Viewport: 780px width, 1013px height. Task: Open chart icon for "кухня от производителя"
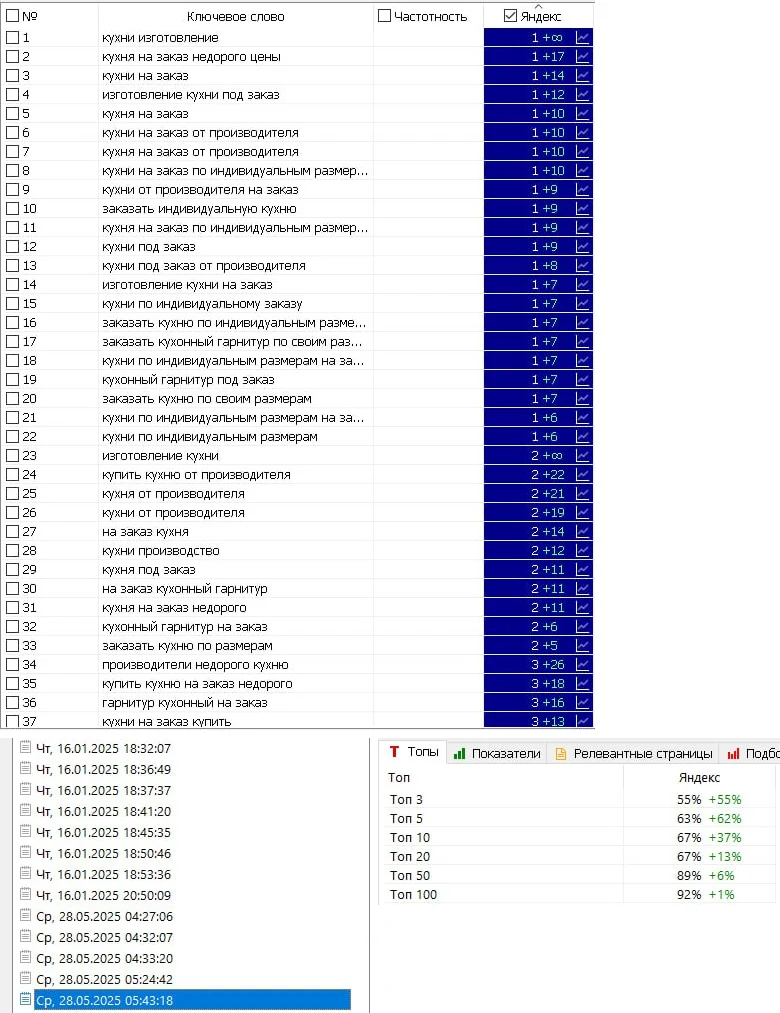(x=582, y=494)
